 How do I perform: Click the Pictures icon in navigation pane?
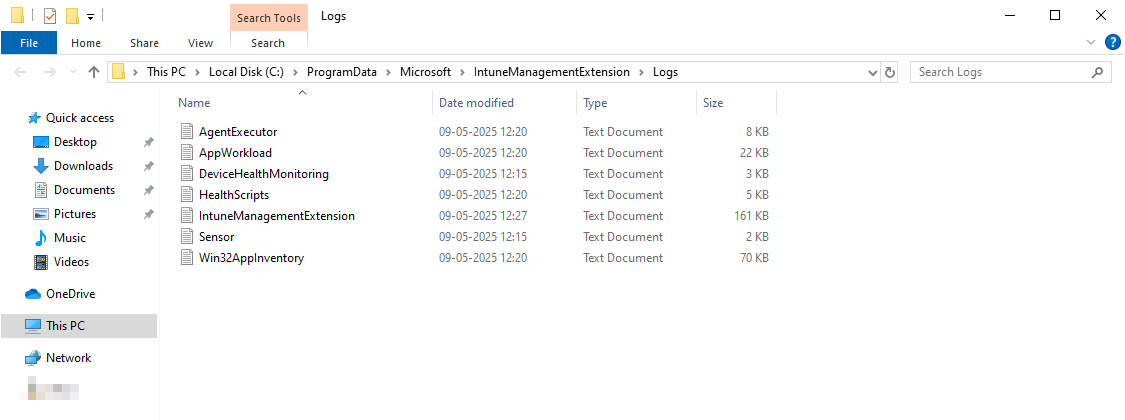(41, 214)
